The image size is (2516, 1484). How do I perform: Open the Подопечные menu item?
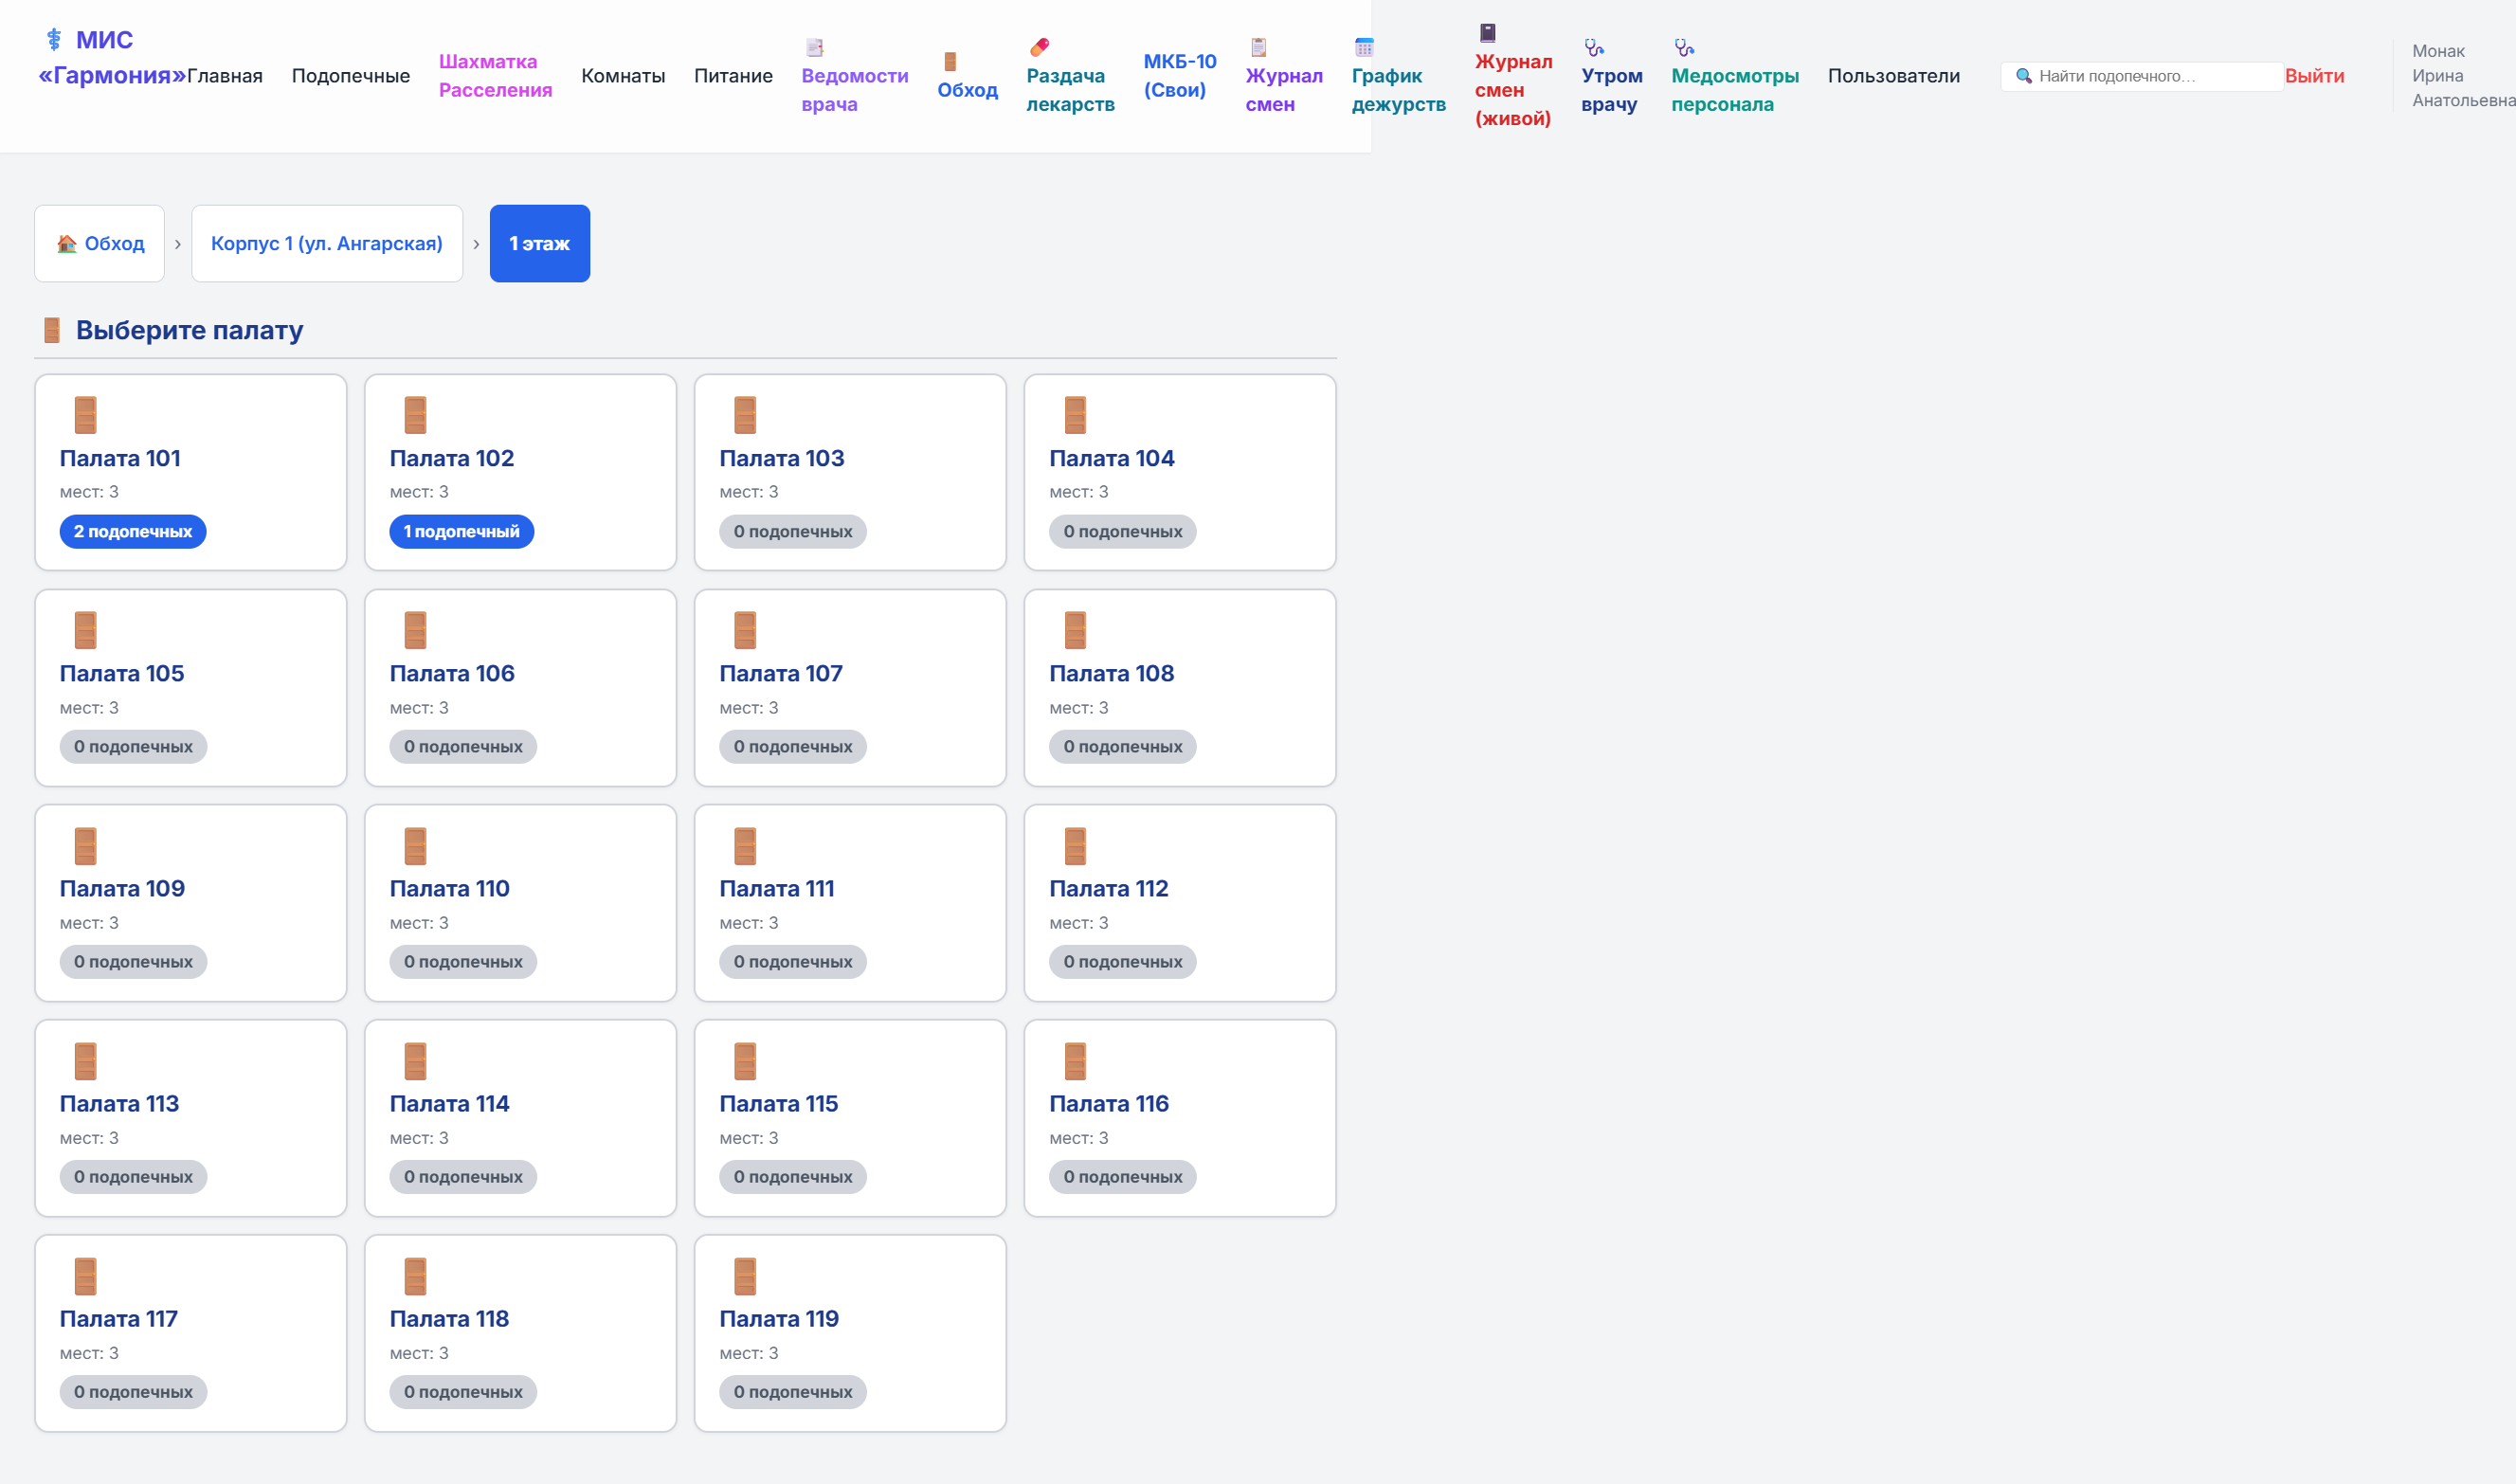[x=351, y=76]
